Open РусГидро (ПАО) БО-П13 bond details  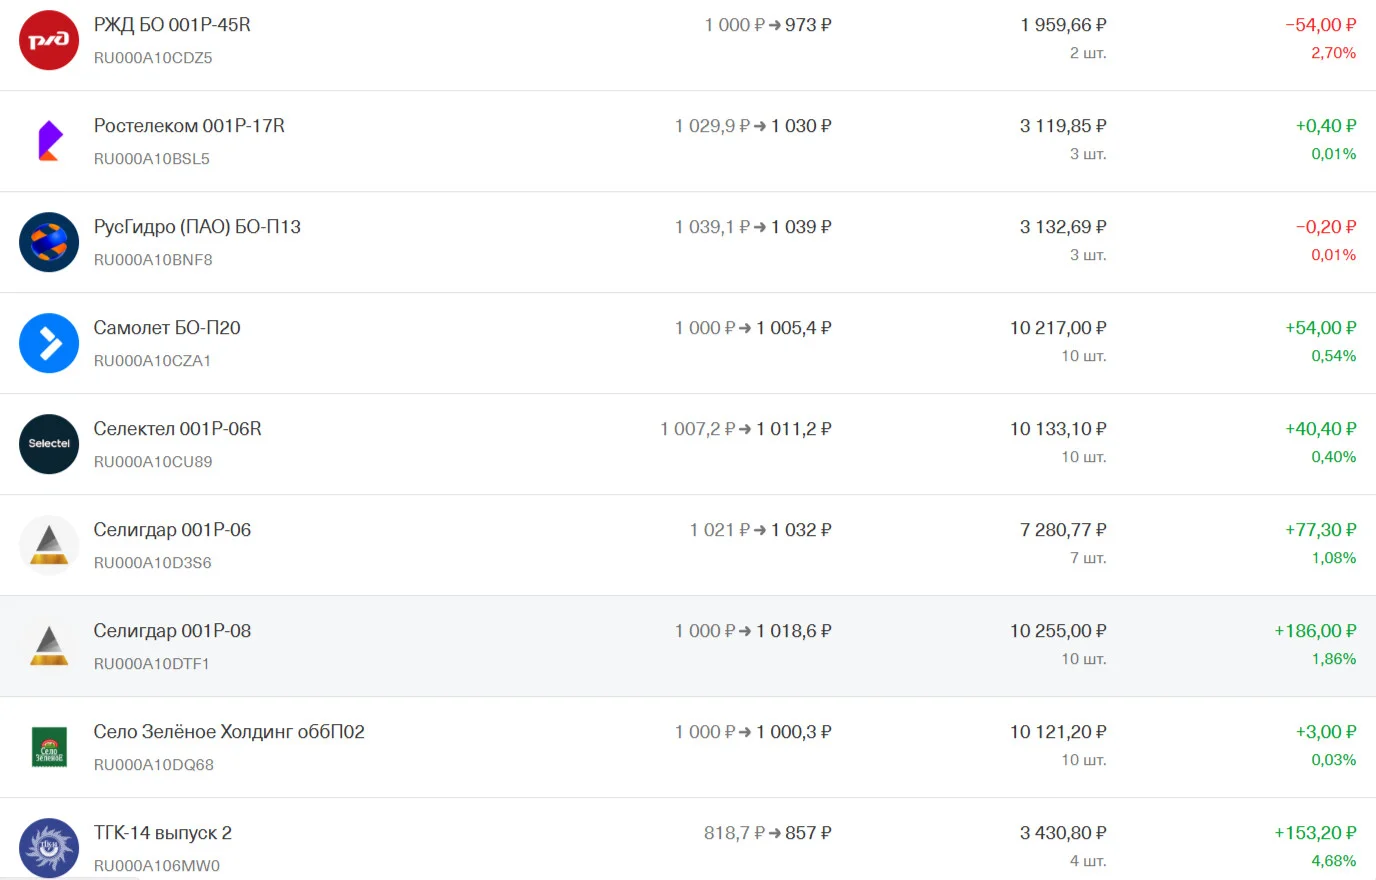tap(197, 227)
